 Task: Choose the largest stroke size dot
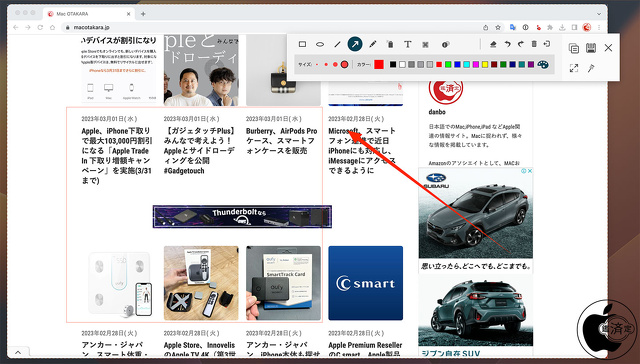point(344,64)
